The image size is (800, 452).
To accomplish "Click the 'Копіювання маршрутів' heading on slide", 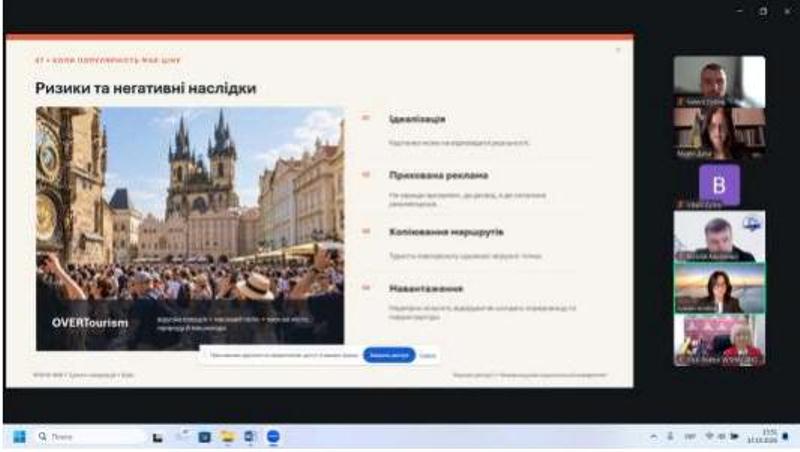I will [446, 232].
